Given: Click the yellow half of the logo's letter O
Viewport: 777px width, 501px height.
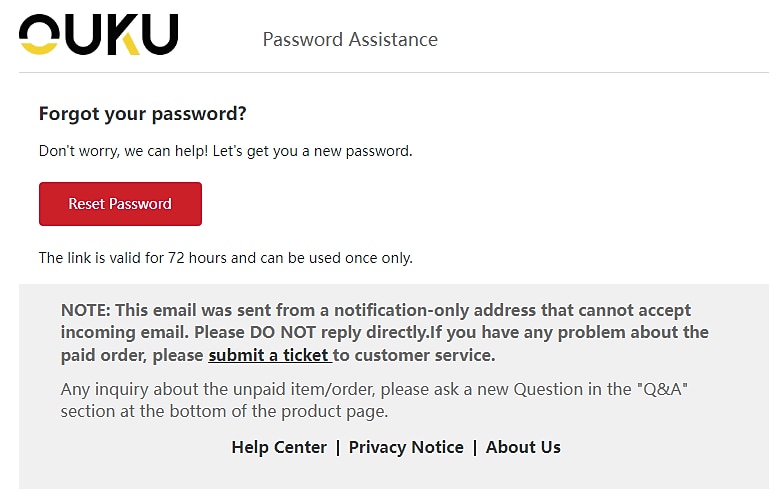Looking at the screenshot, I should point(38,45).
